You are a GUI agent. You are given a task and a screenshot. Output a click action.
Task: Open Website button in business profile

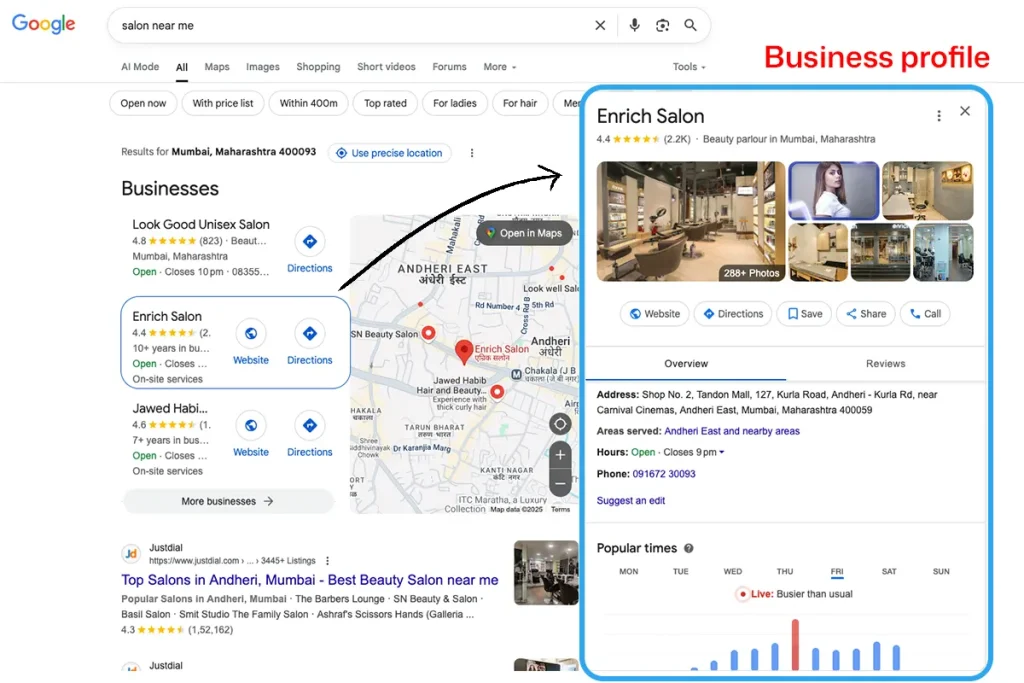point(654,314)
